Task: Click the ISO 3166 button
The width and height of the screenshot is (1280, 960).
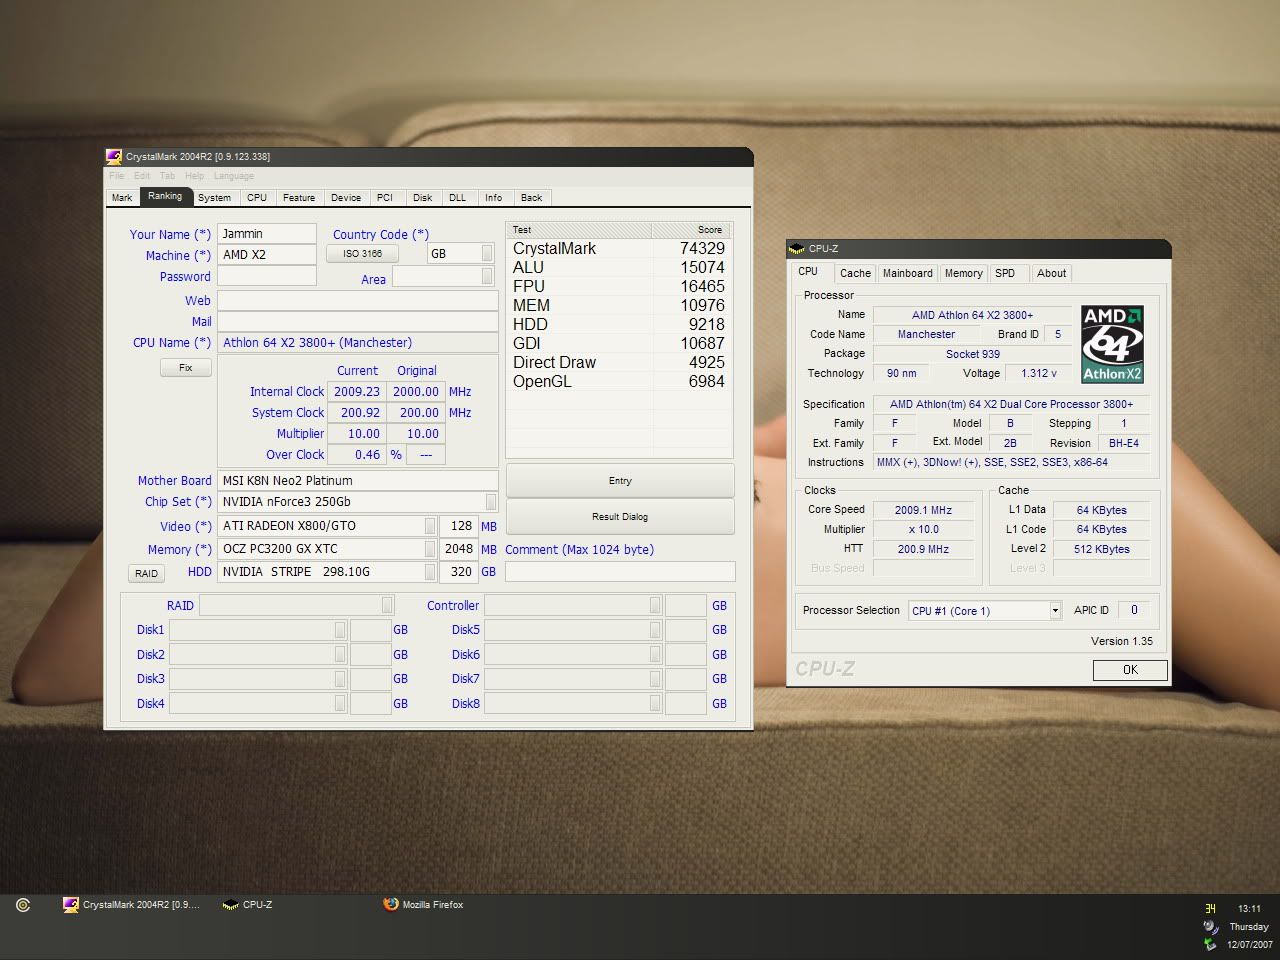Action: (362, 254)
